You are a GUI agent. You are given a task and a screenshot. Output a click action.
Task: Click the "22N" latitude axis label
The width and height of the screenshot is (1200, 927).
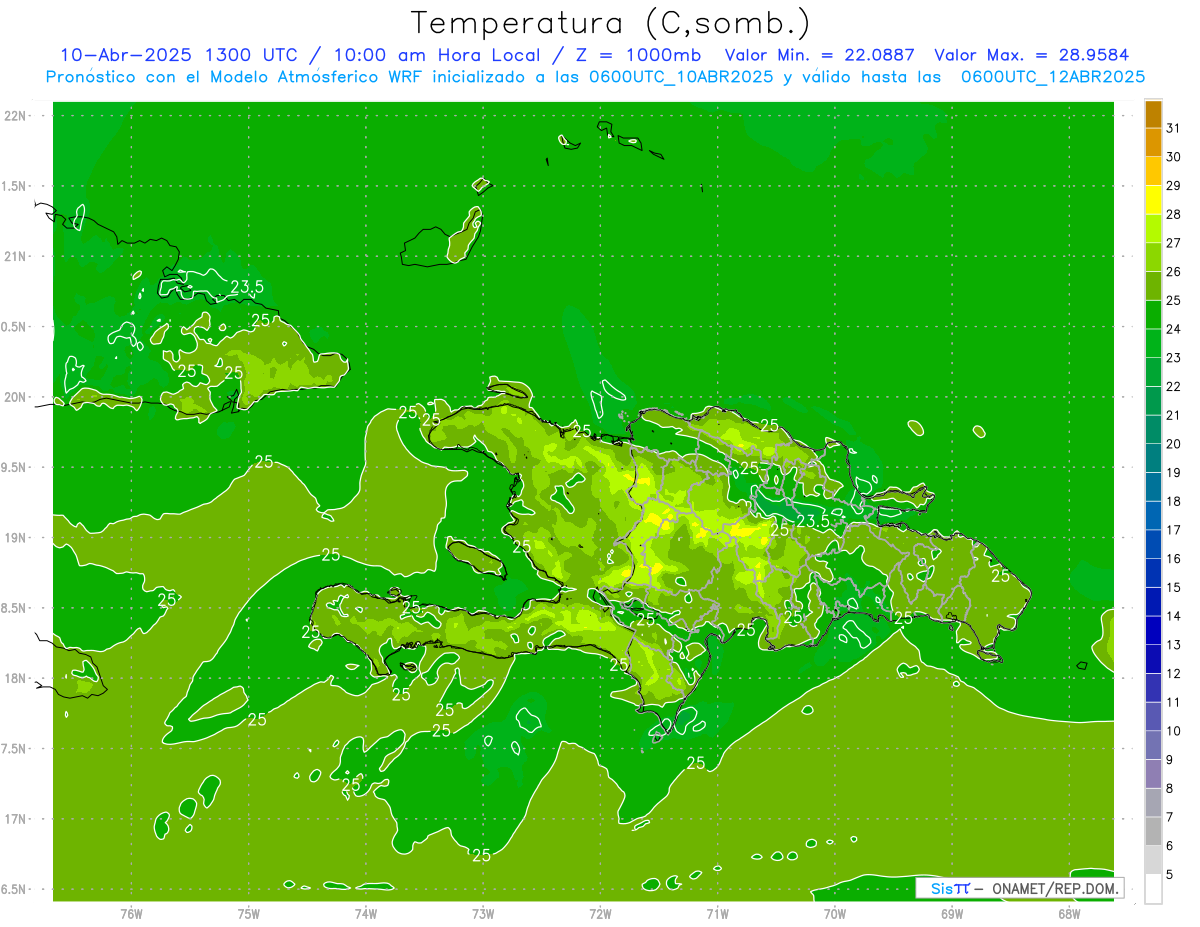point(15,116)
